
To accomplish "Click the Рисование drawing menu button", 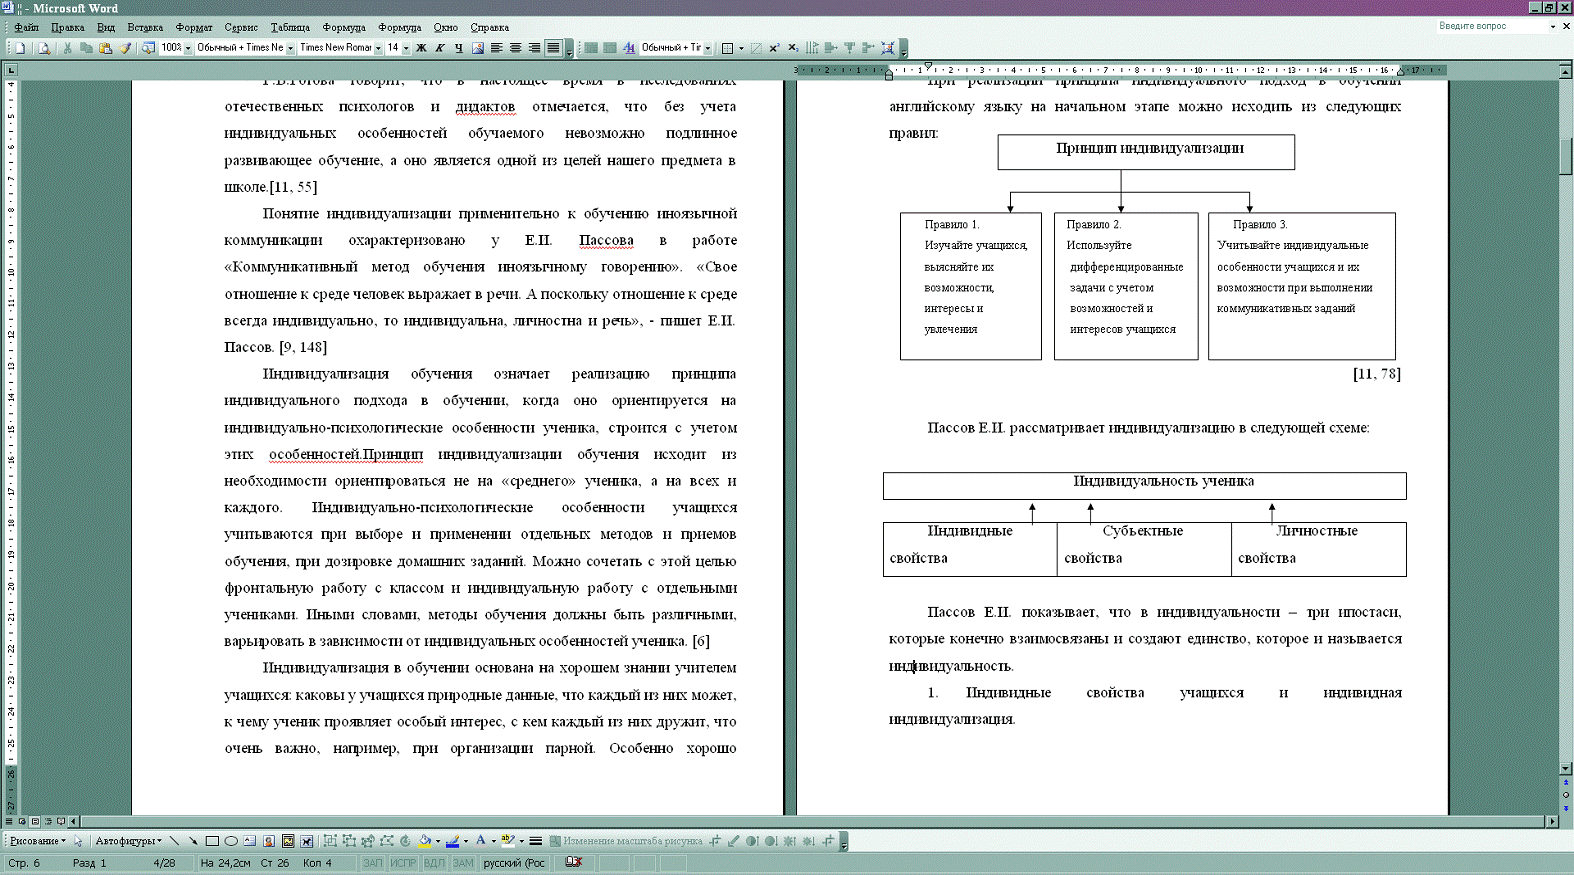I will (38, 841).
